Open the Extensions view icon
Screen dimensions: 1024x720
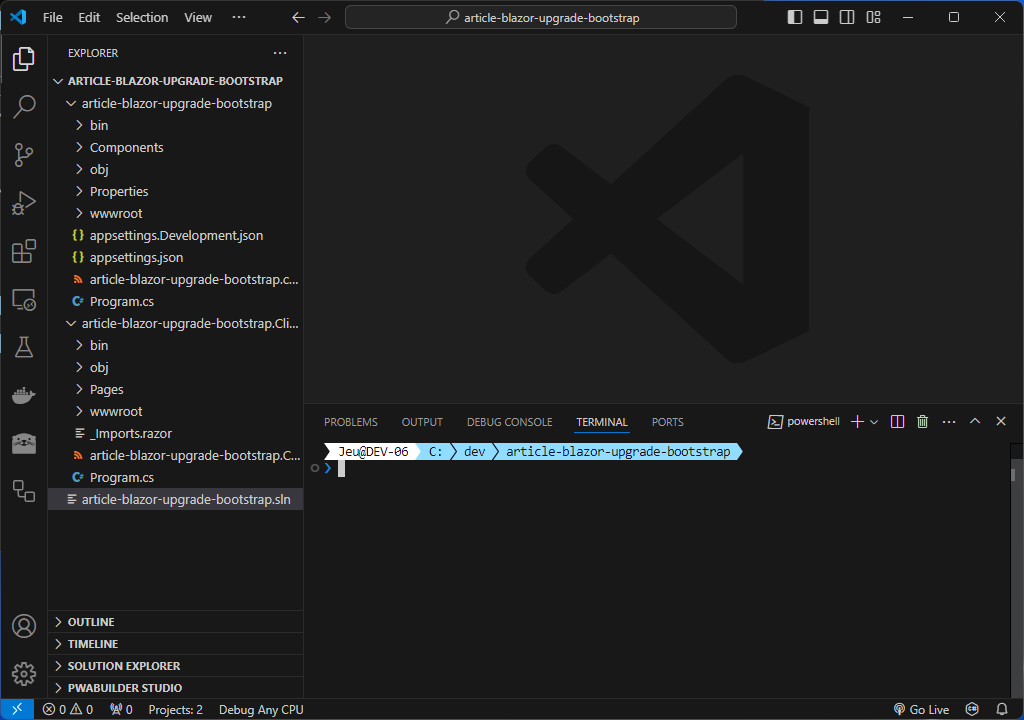pos(24,252)
